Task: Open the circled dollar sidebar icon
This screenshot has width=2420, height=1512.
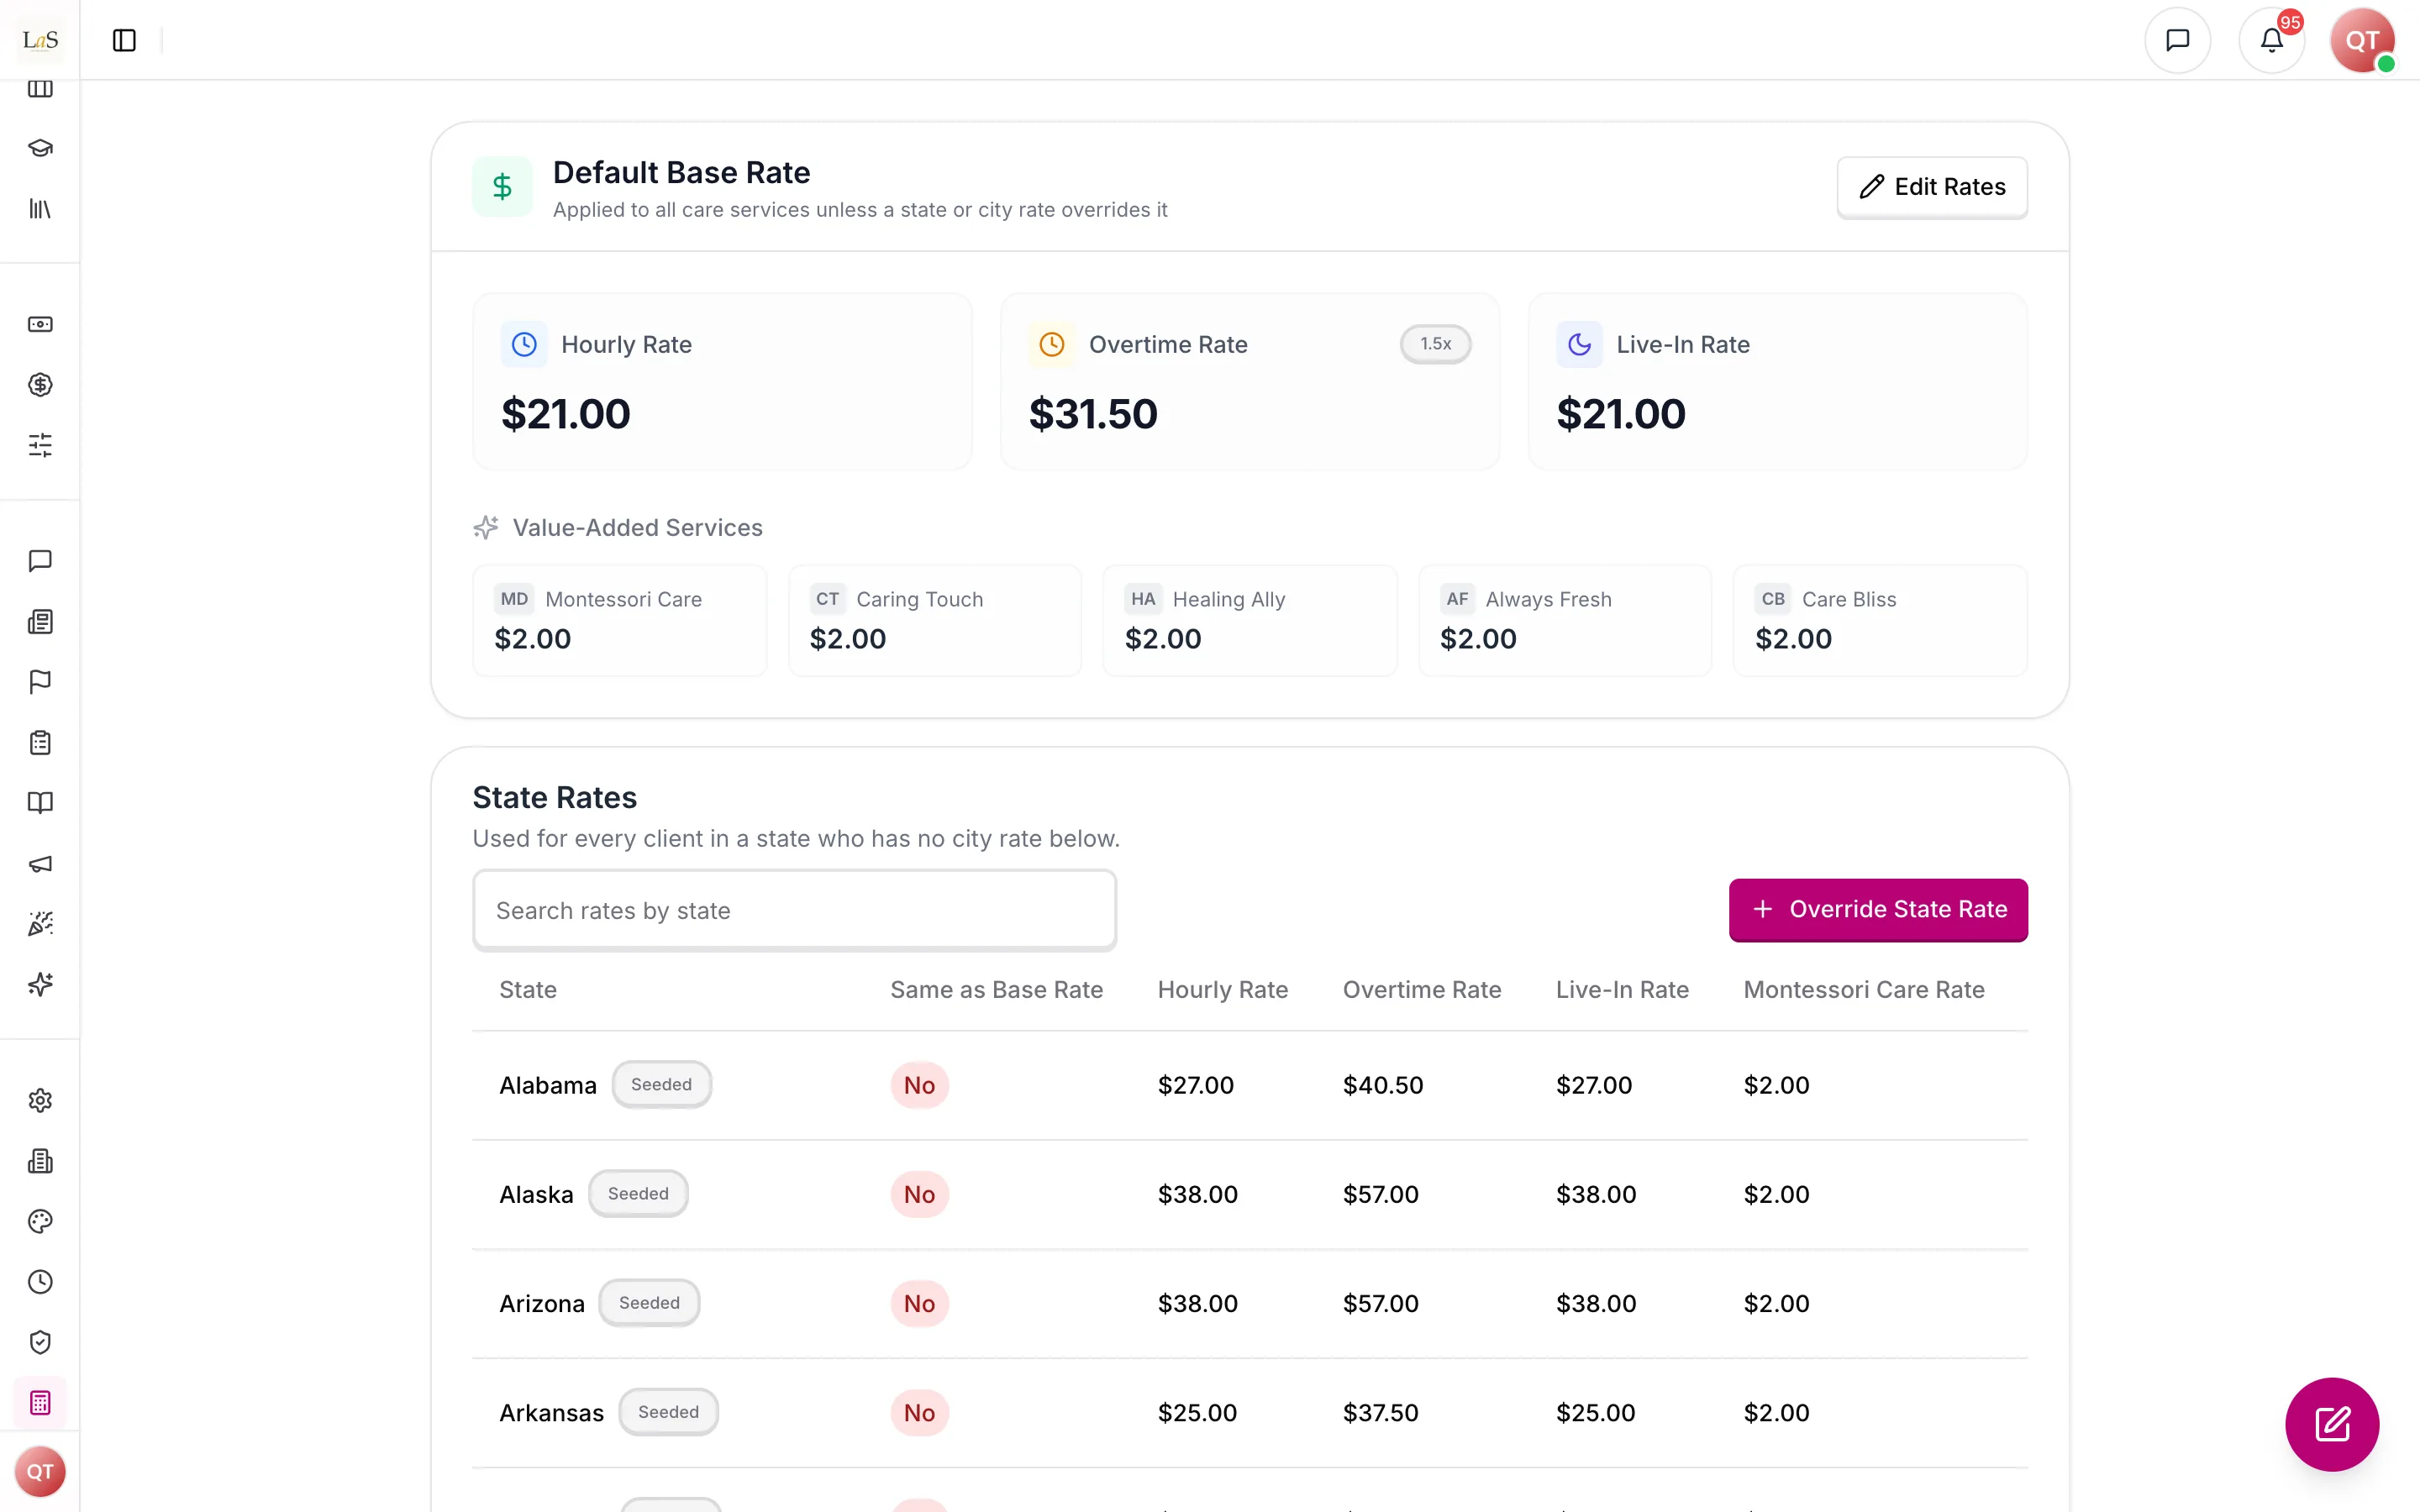Action: coord(40,385)
